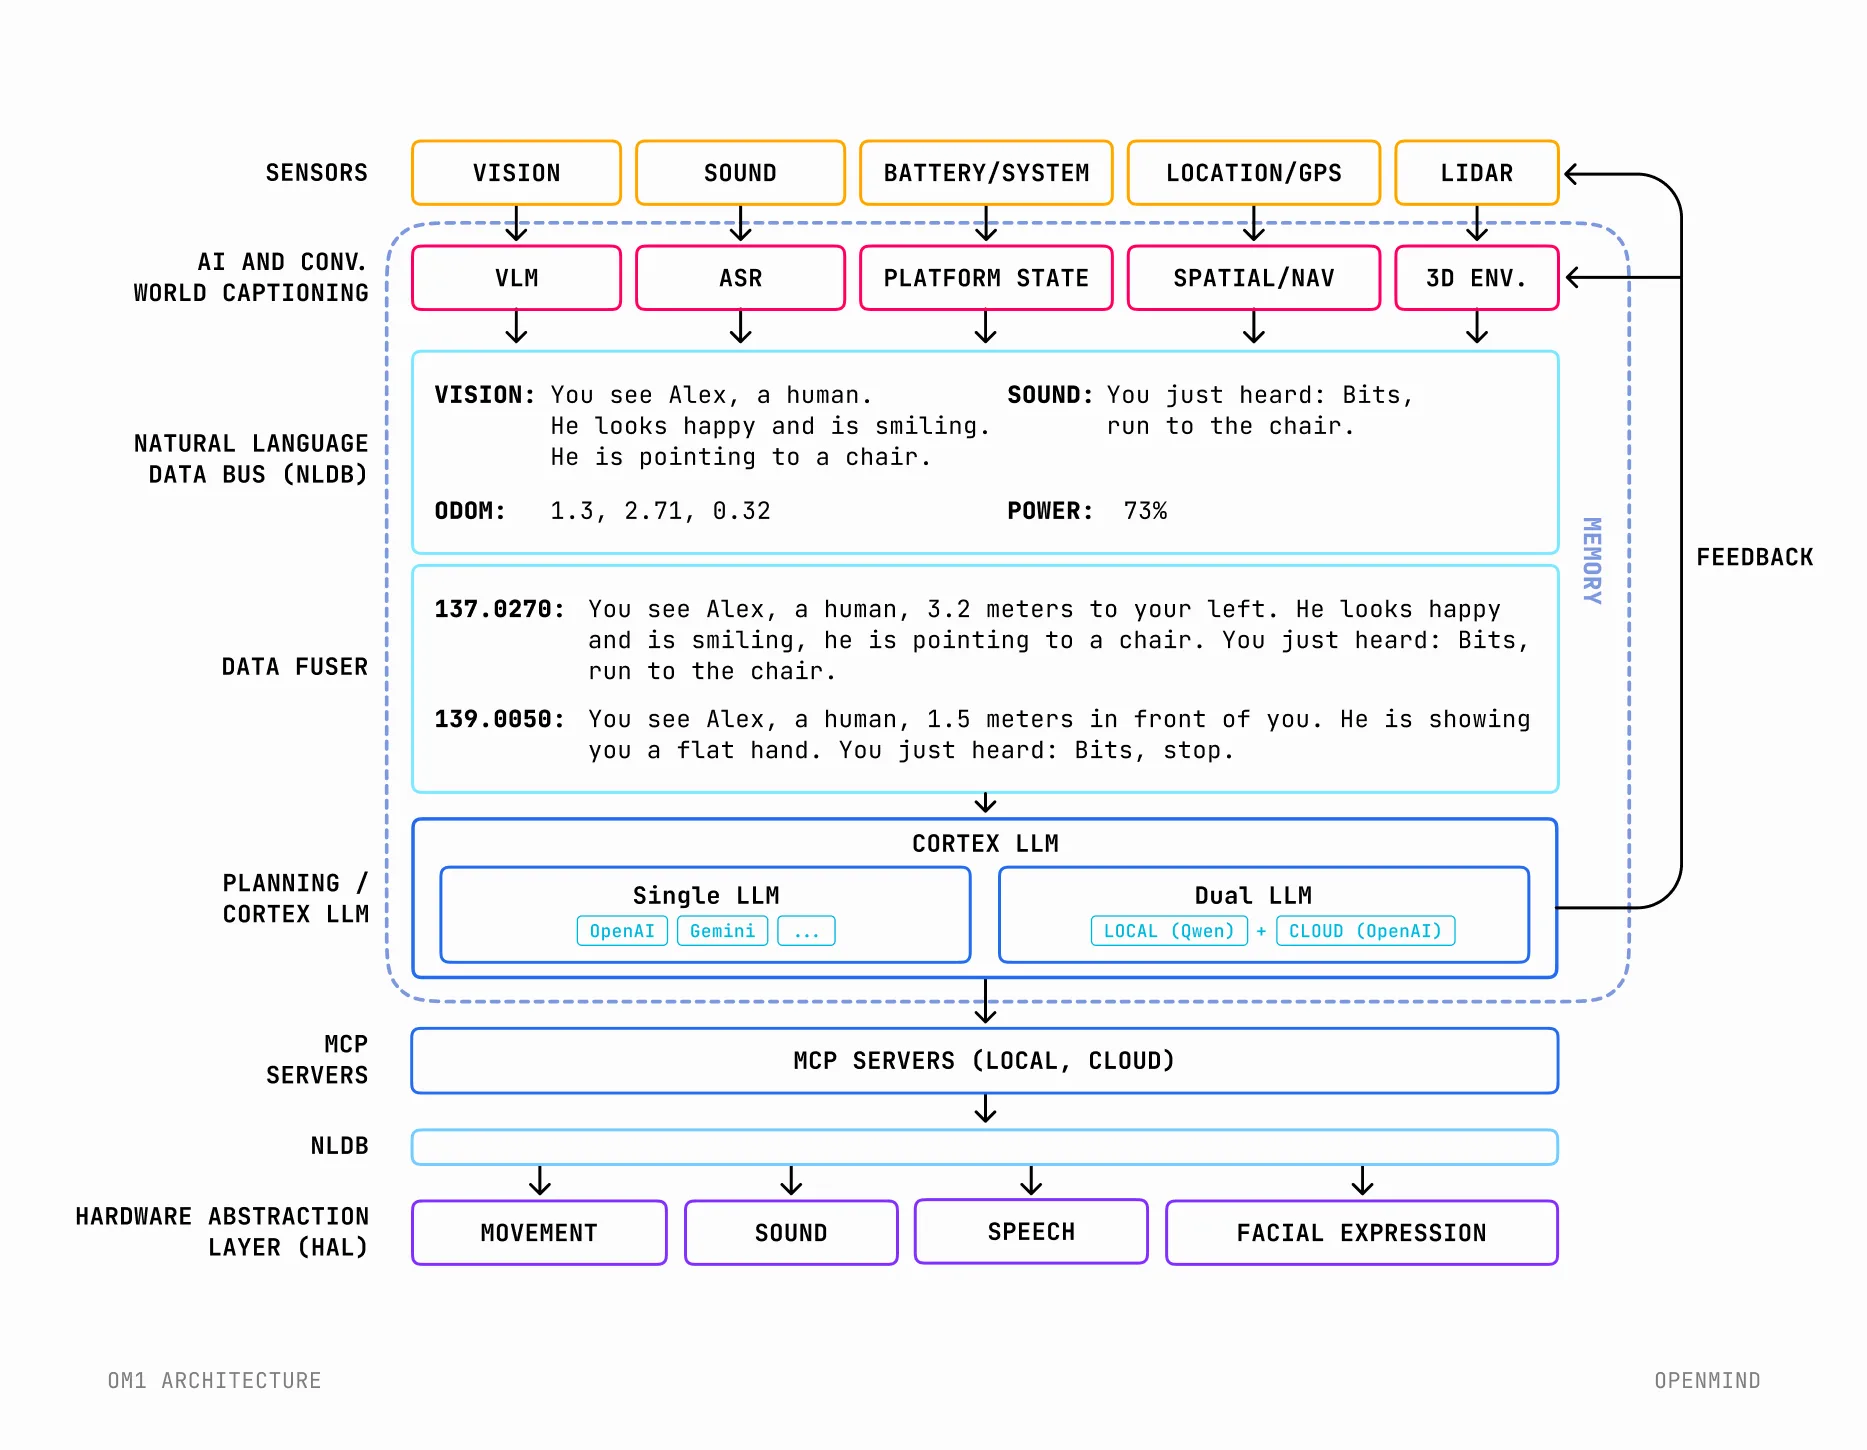The height and width of the screenshot is (1450, 1867).
Task: Click the SOUND: label in the NLDB panel
Action: point(1050,395)
